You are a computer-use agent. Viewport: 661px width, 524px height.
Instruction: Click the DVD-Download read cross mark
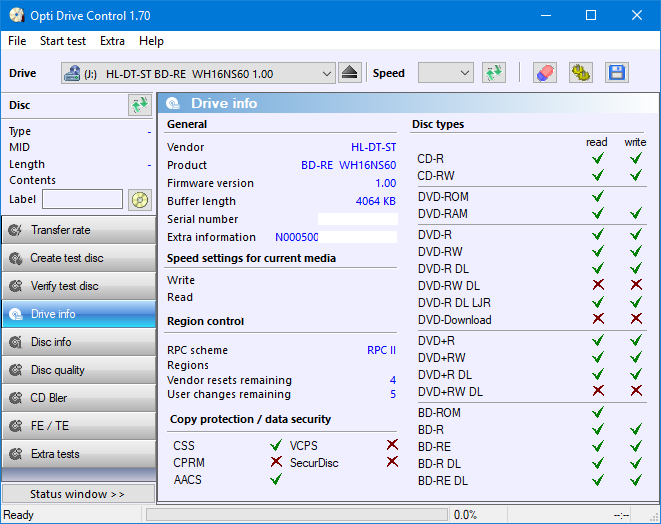598,319
